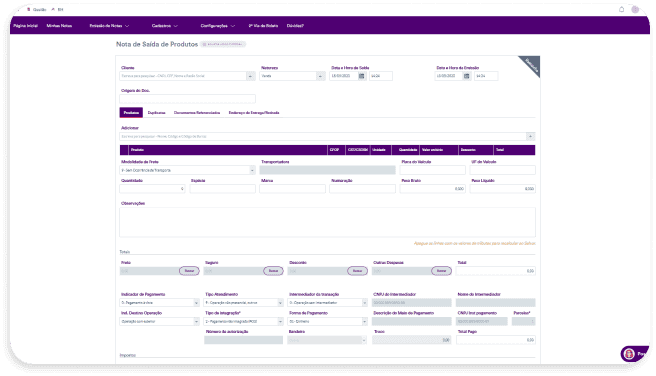Image resolution: width=656 pixels, height=376 pixels.
Task: Expand the Cadastros menu
Action: point(164,26)
